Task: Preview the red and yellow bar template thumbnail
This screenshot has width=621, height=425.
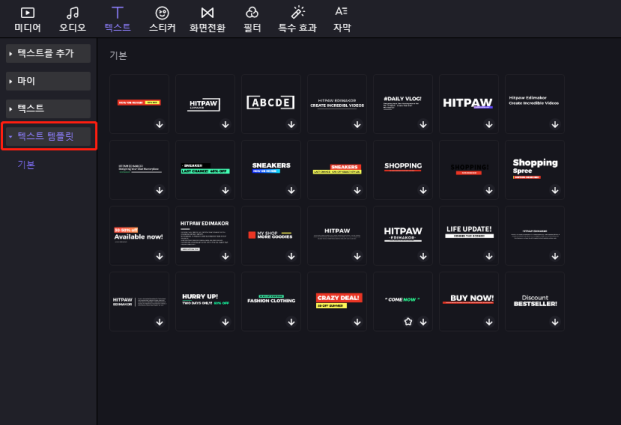Action: tap(139, 104)
